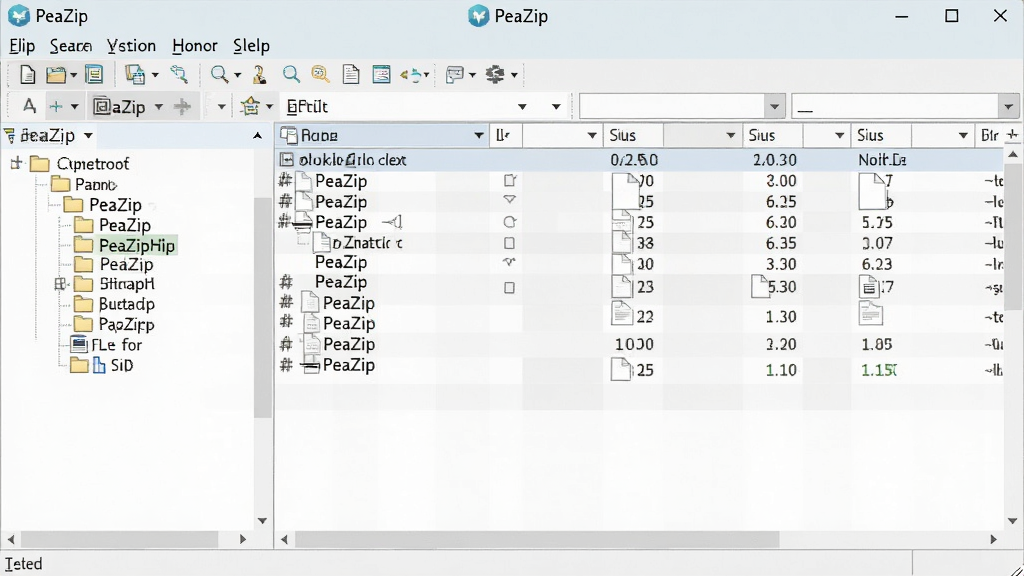Image resolution: width=1024 pixels, height=576 pixels.
Task: Click the brush tag toolbar icon
Action: [178, 74]
